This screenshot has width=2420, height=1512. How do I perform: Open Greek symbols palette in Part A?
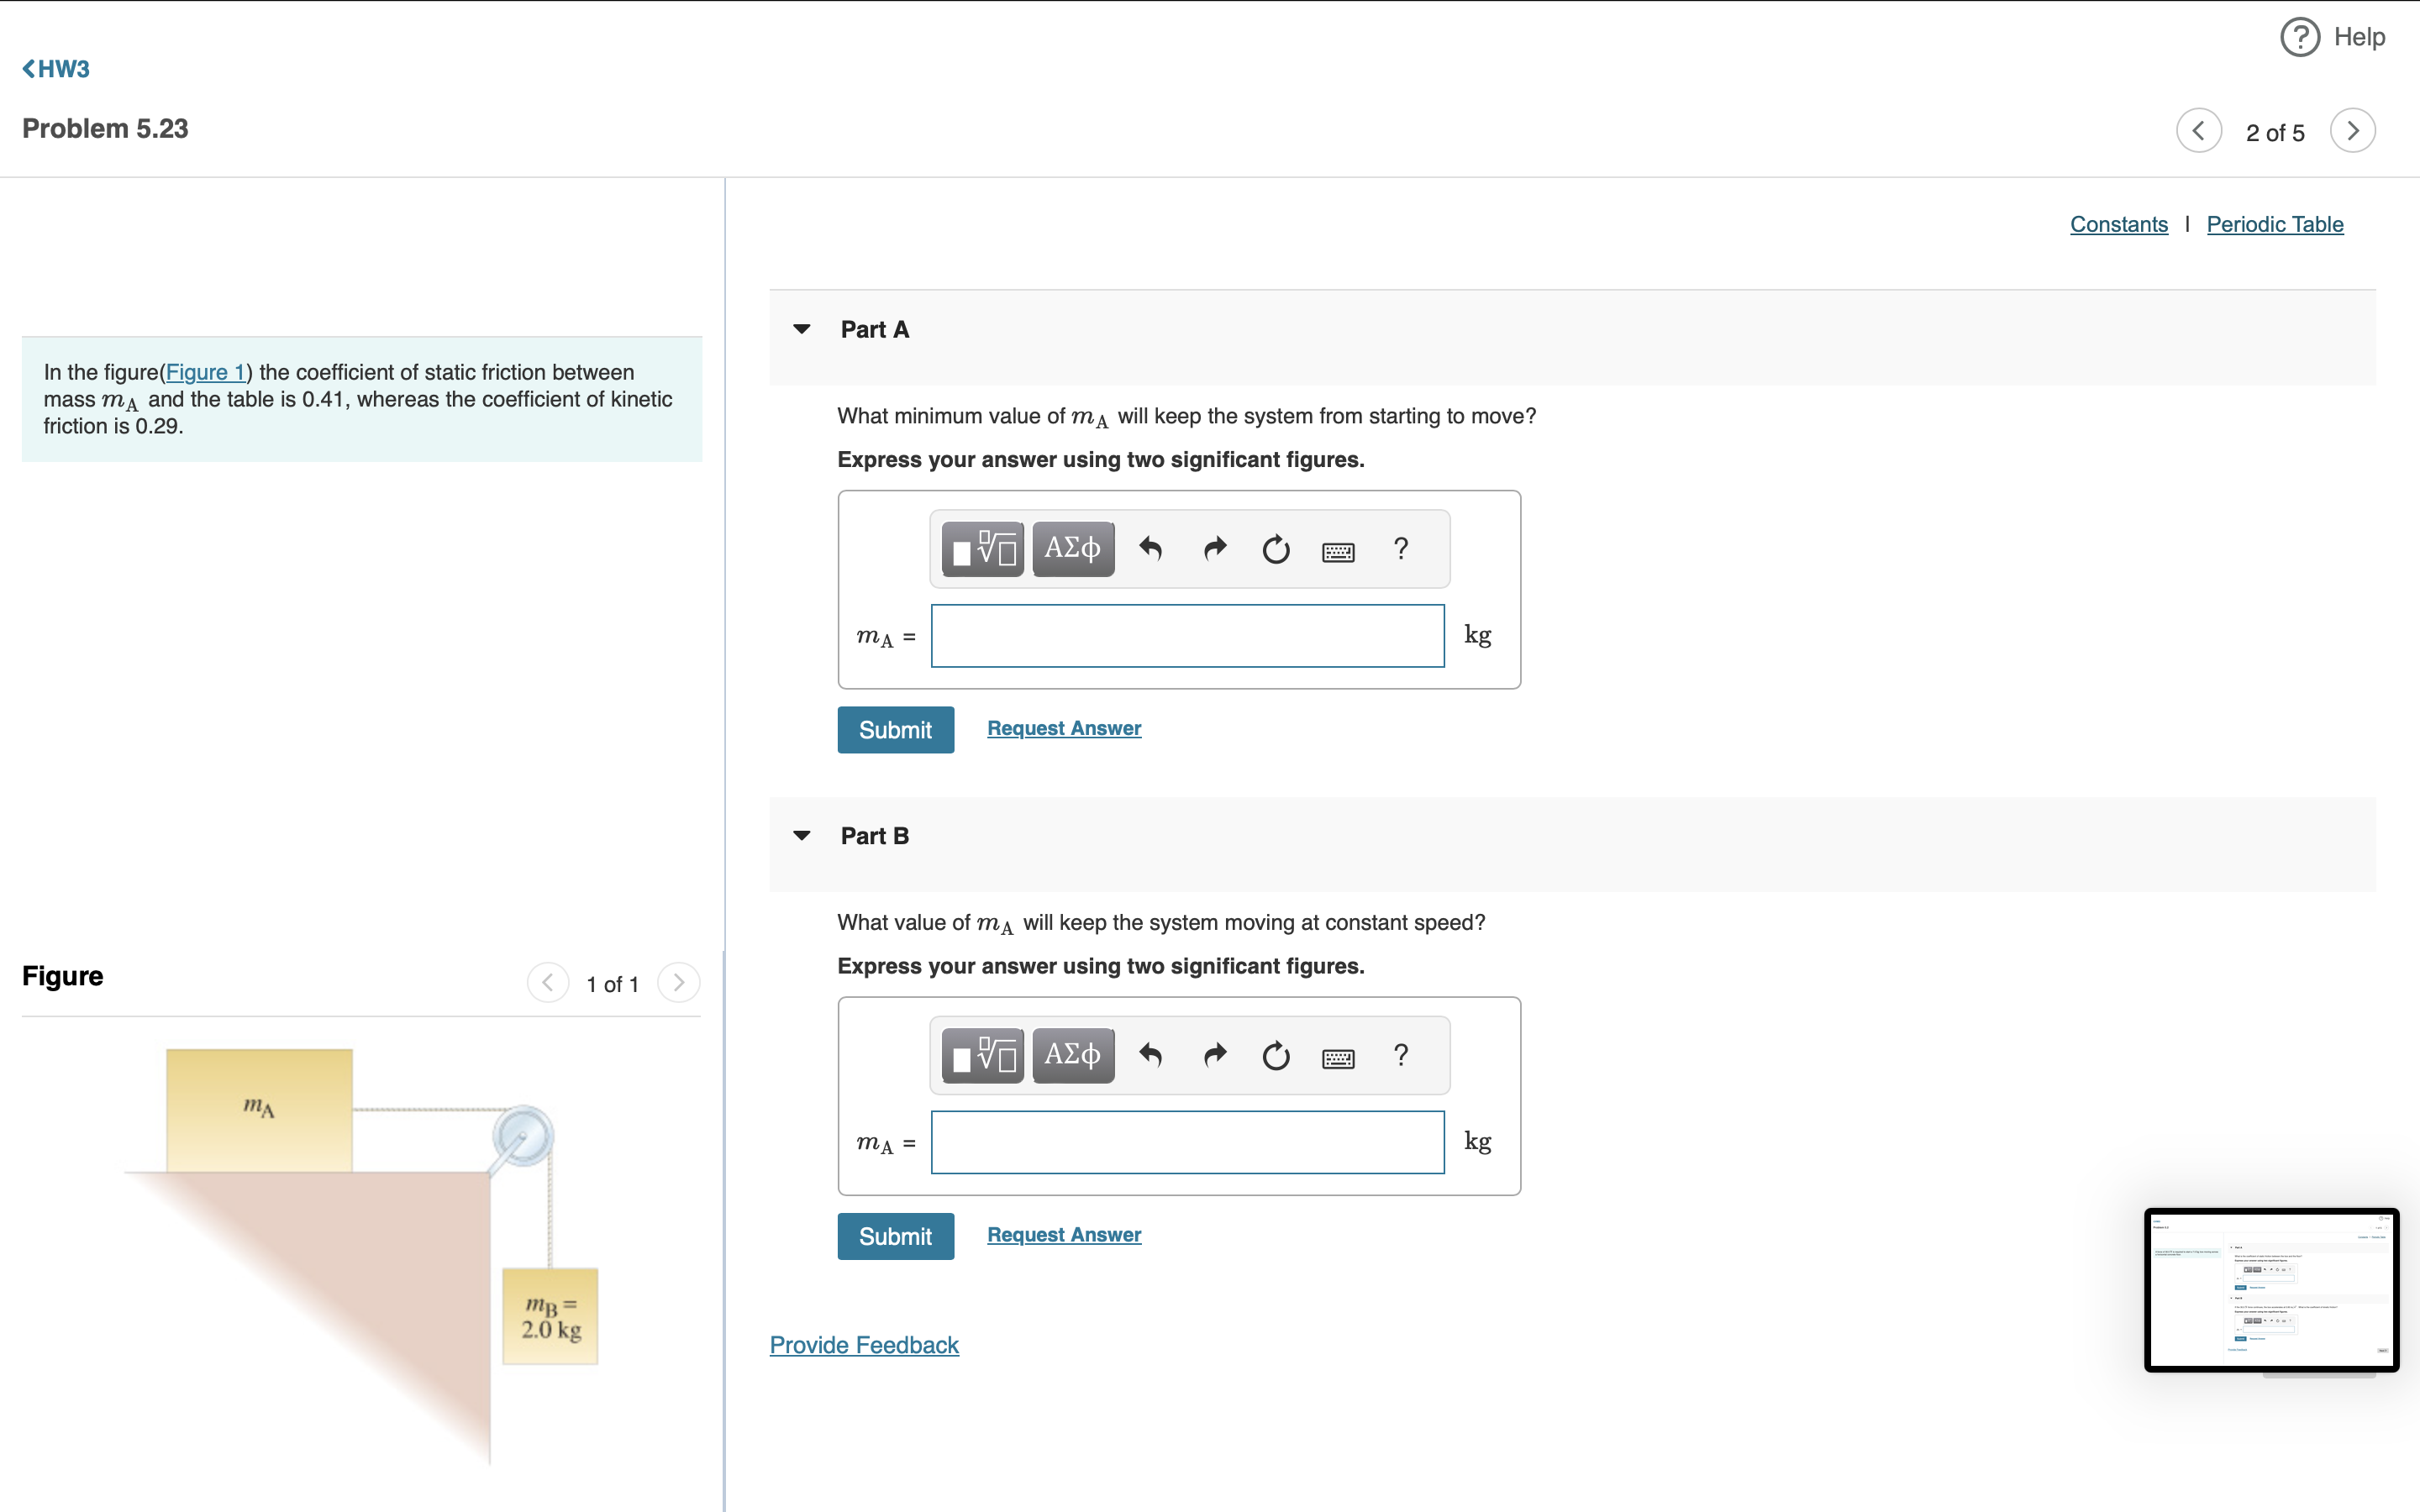click(x=1073, y=549)
